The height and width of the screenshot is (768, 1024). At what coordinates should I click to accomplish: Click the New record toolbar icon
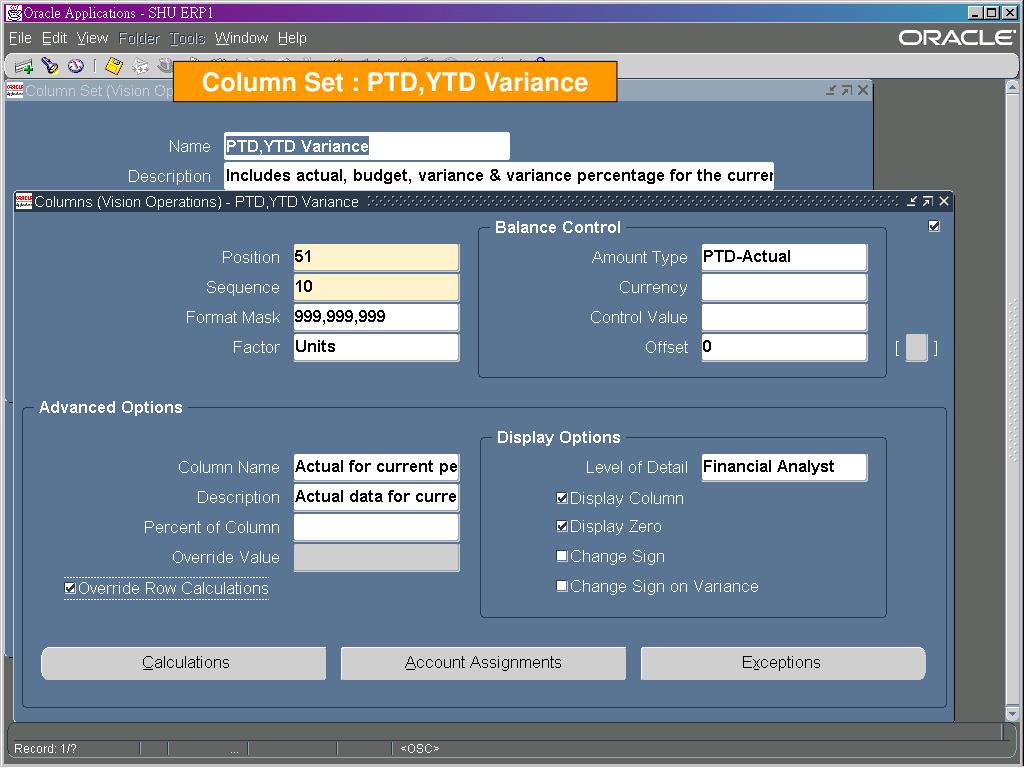tap(24, 66)
